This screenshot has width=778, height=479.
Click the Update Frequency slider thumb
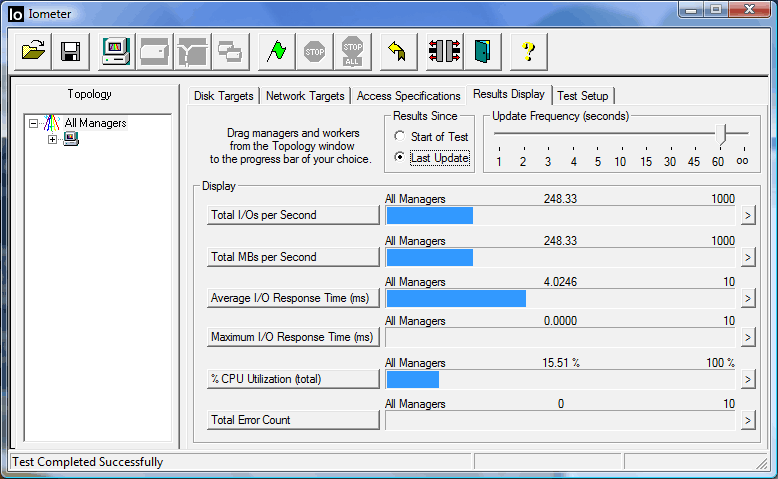coord(720,134)
